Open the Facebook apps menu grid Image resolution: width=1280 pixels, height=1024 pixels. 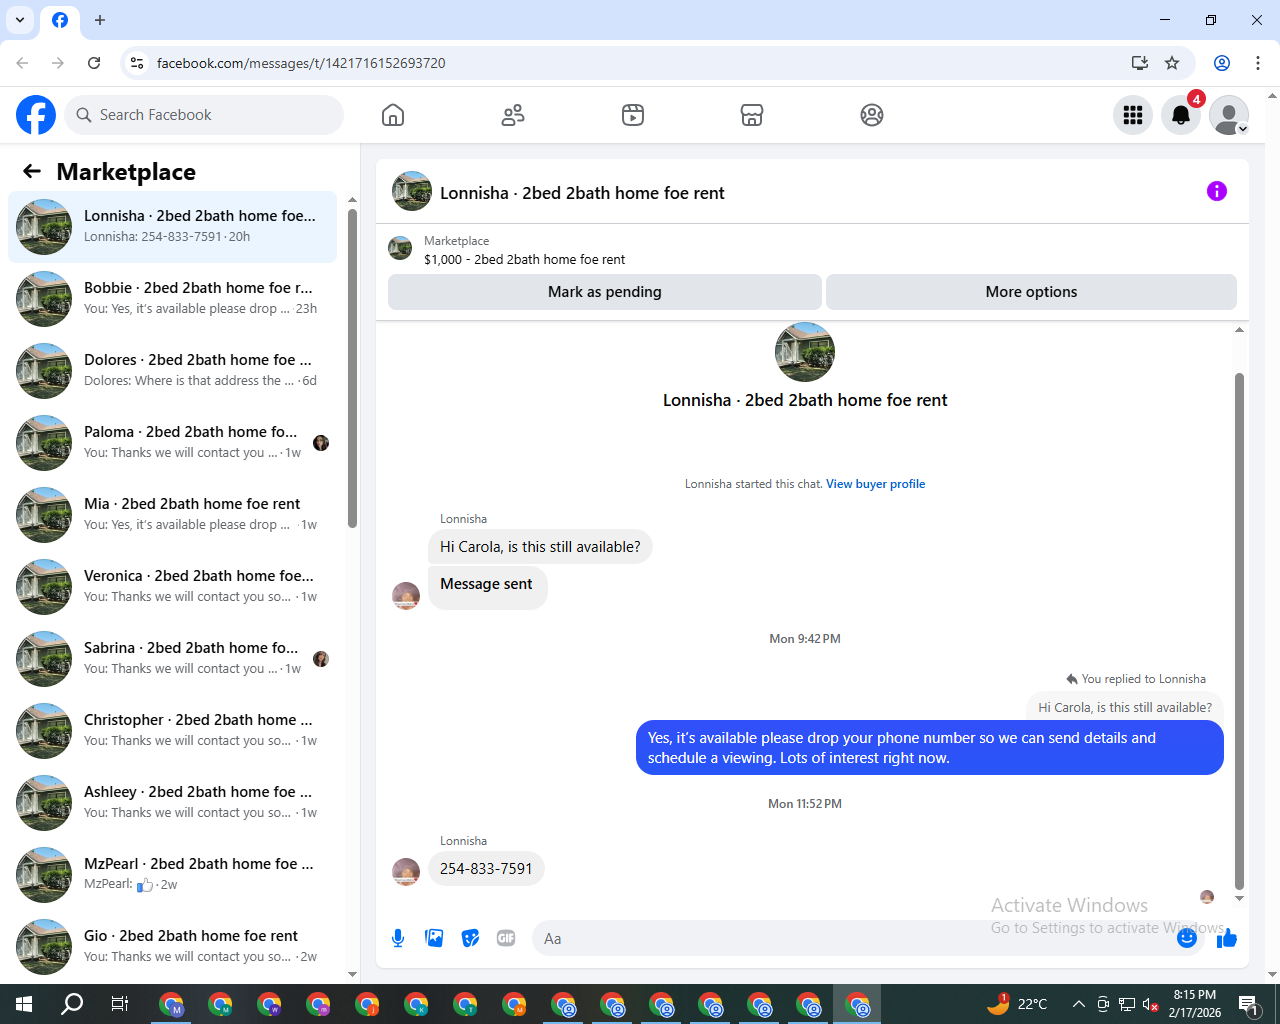[x=1133, y=115]
